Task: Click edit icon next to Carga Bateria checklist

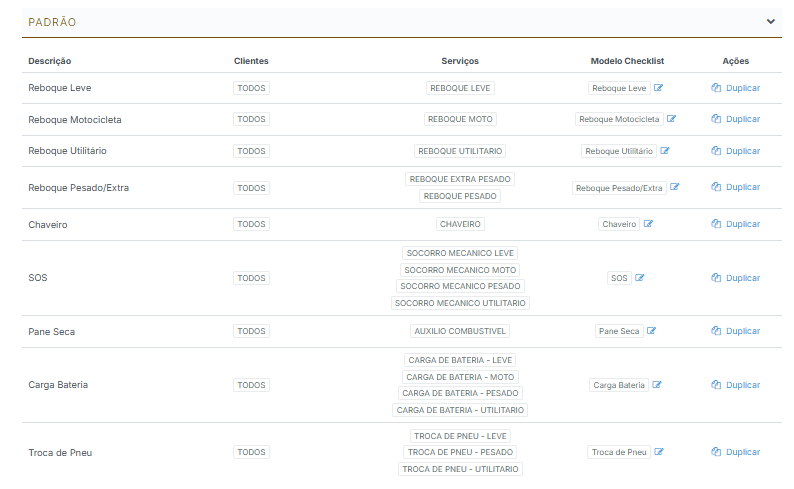Action: (657, 385)
